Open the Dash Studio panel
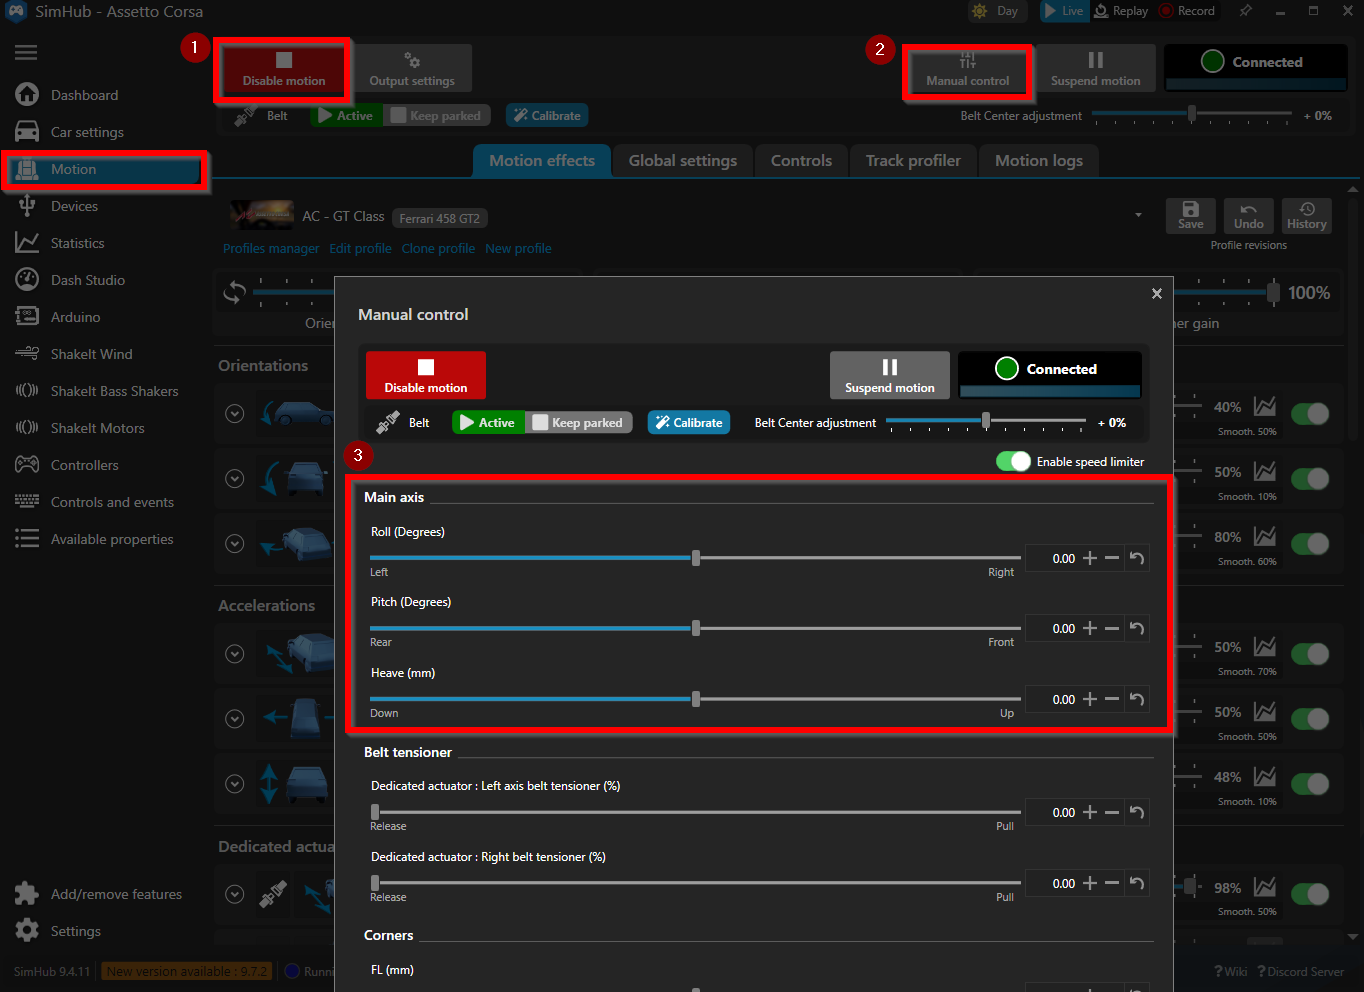Image resolution: width=1364 pixels, height=992 pixels. tap(86, 279)
